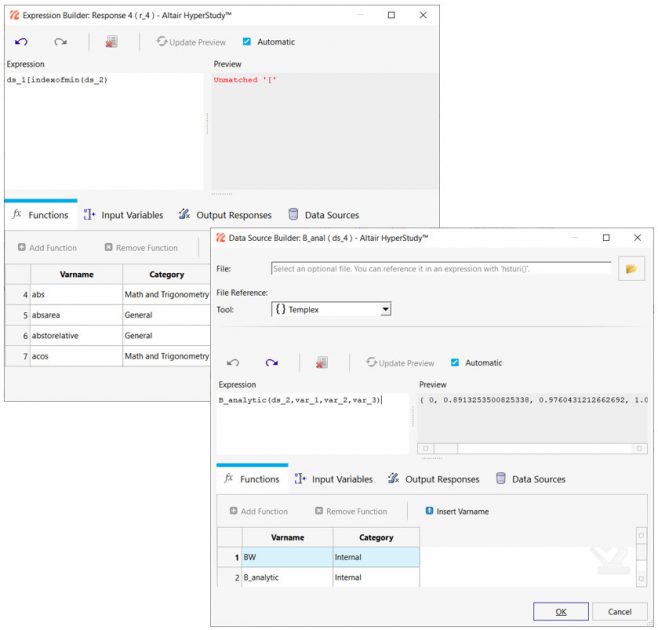
Task: Click the redo arrow in Data Source Builder
Action: click(x=271, y=363)
